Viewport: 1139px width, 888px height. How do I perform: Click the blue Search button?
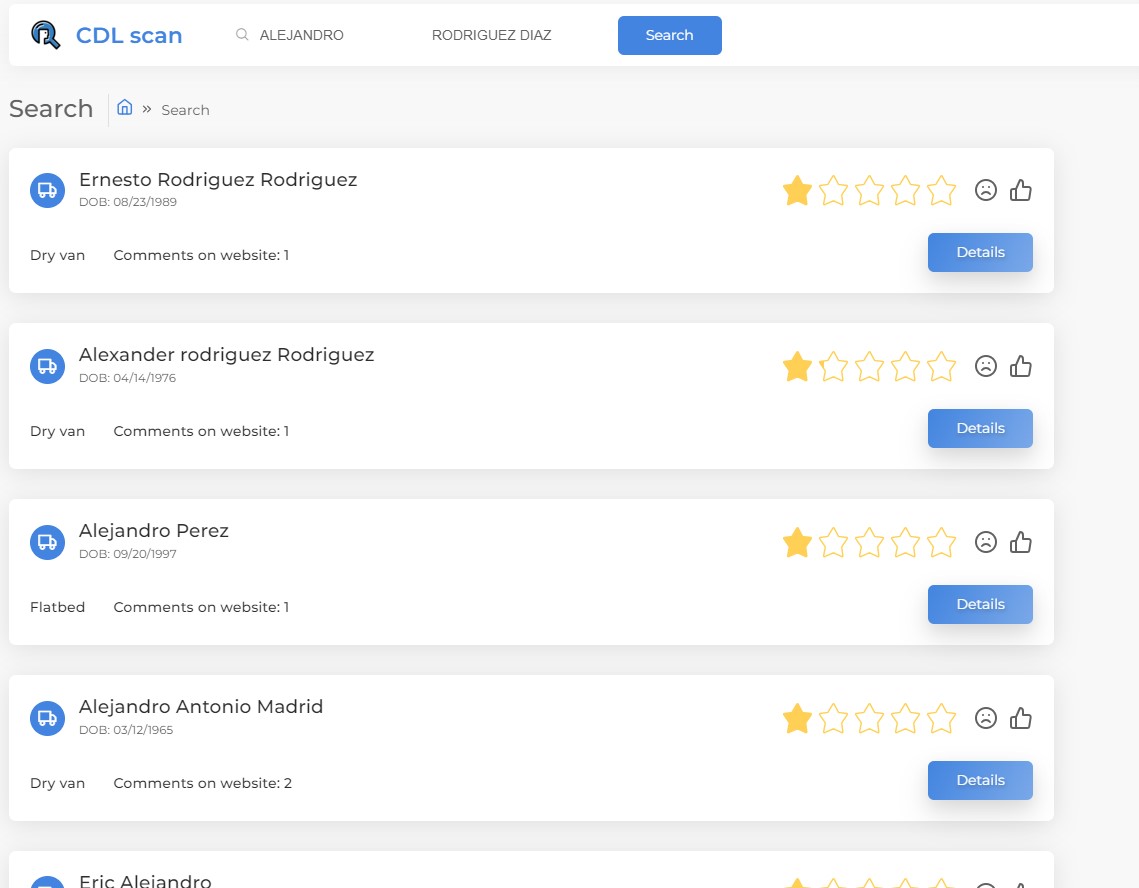coord(670,35)
